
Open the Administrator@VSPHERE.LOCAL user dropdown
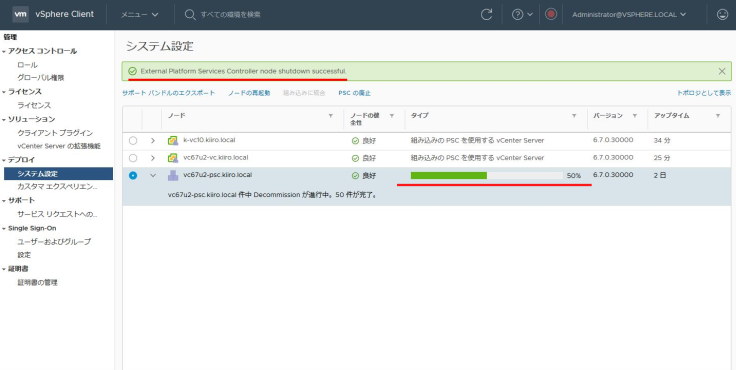pos(629,15)
